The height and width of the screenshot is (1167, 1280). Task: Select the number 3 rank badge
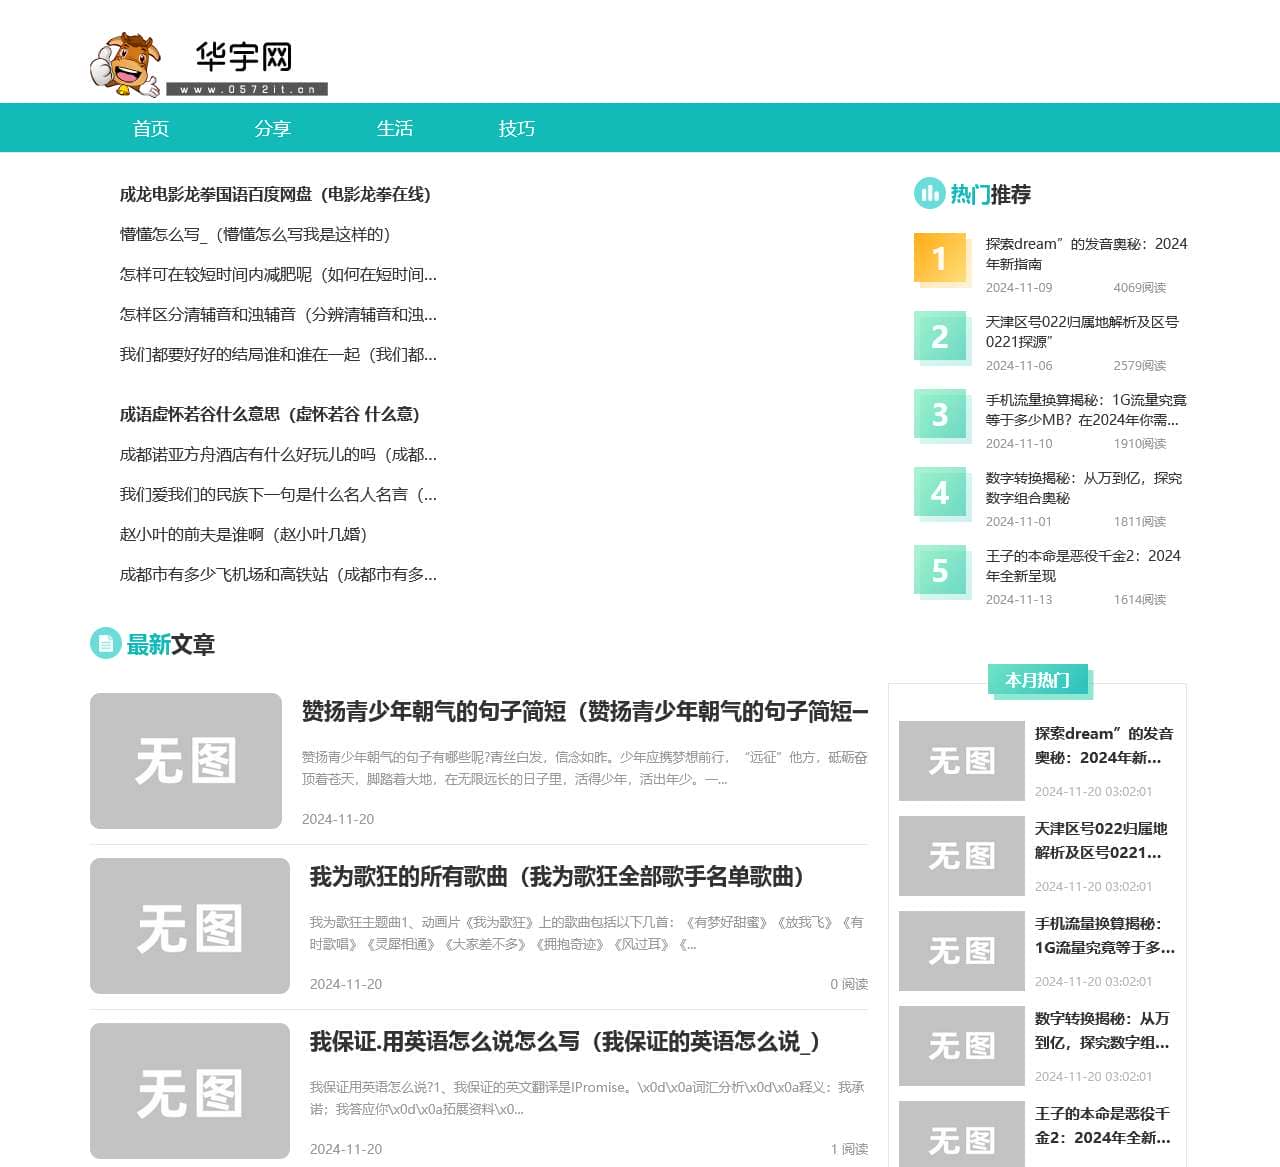point(939,415)
